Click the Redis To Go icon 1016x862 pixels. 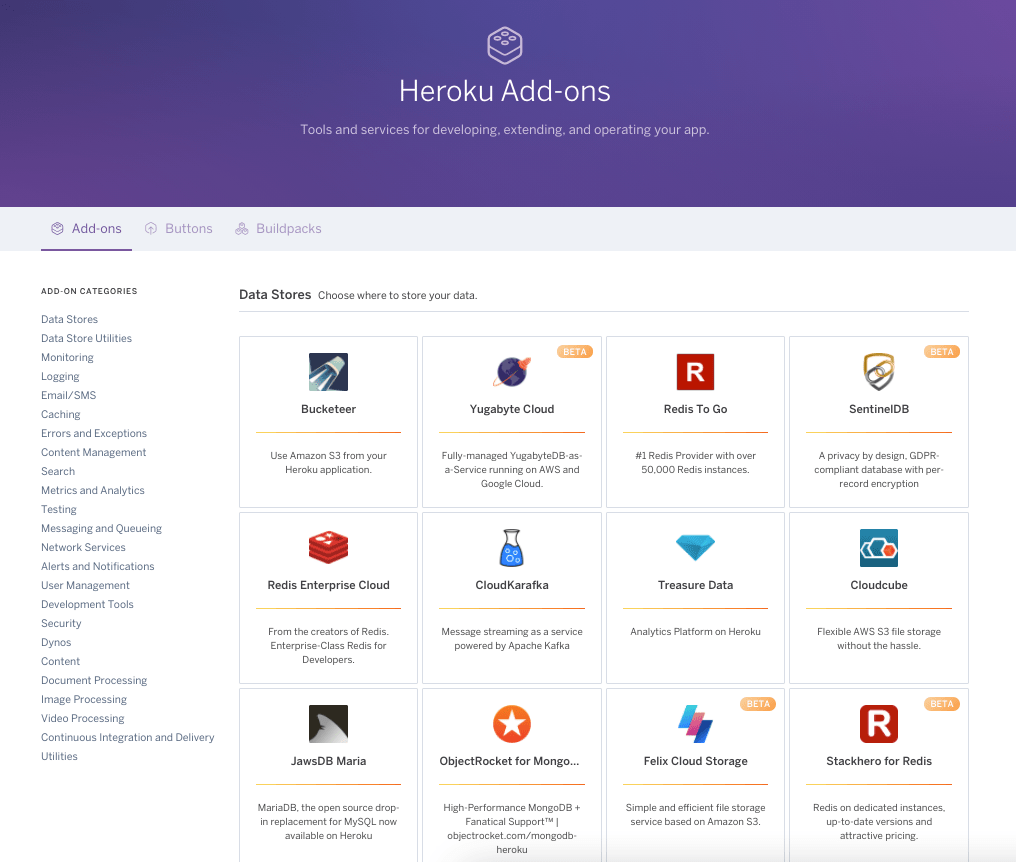pyautogui.click(x=695, y=372)
